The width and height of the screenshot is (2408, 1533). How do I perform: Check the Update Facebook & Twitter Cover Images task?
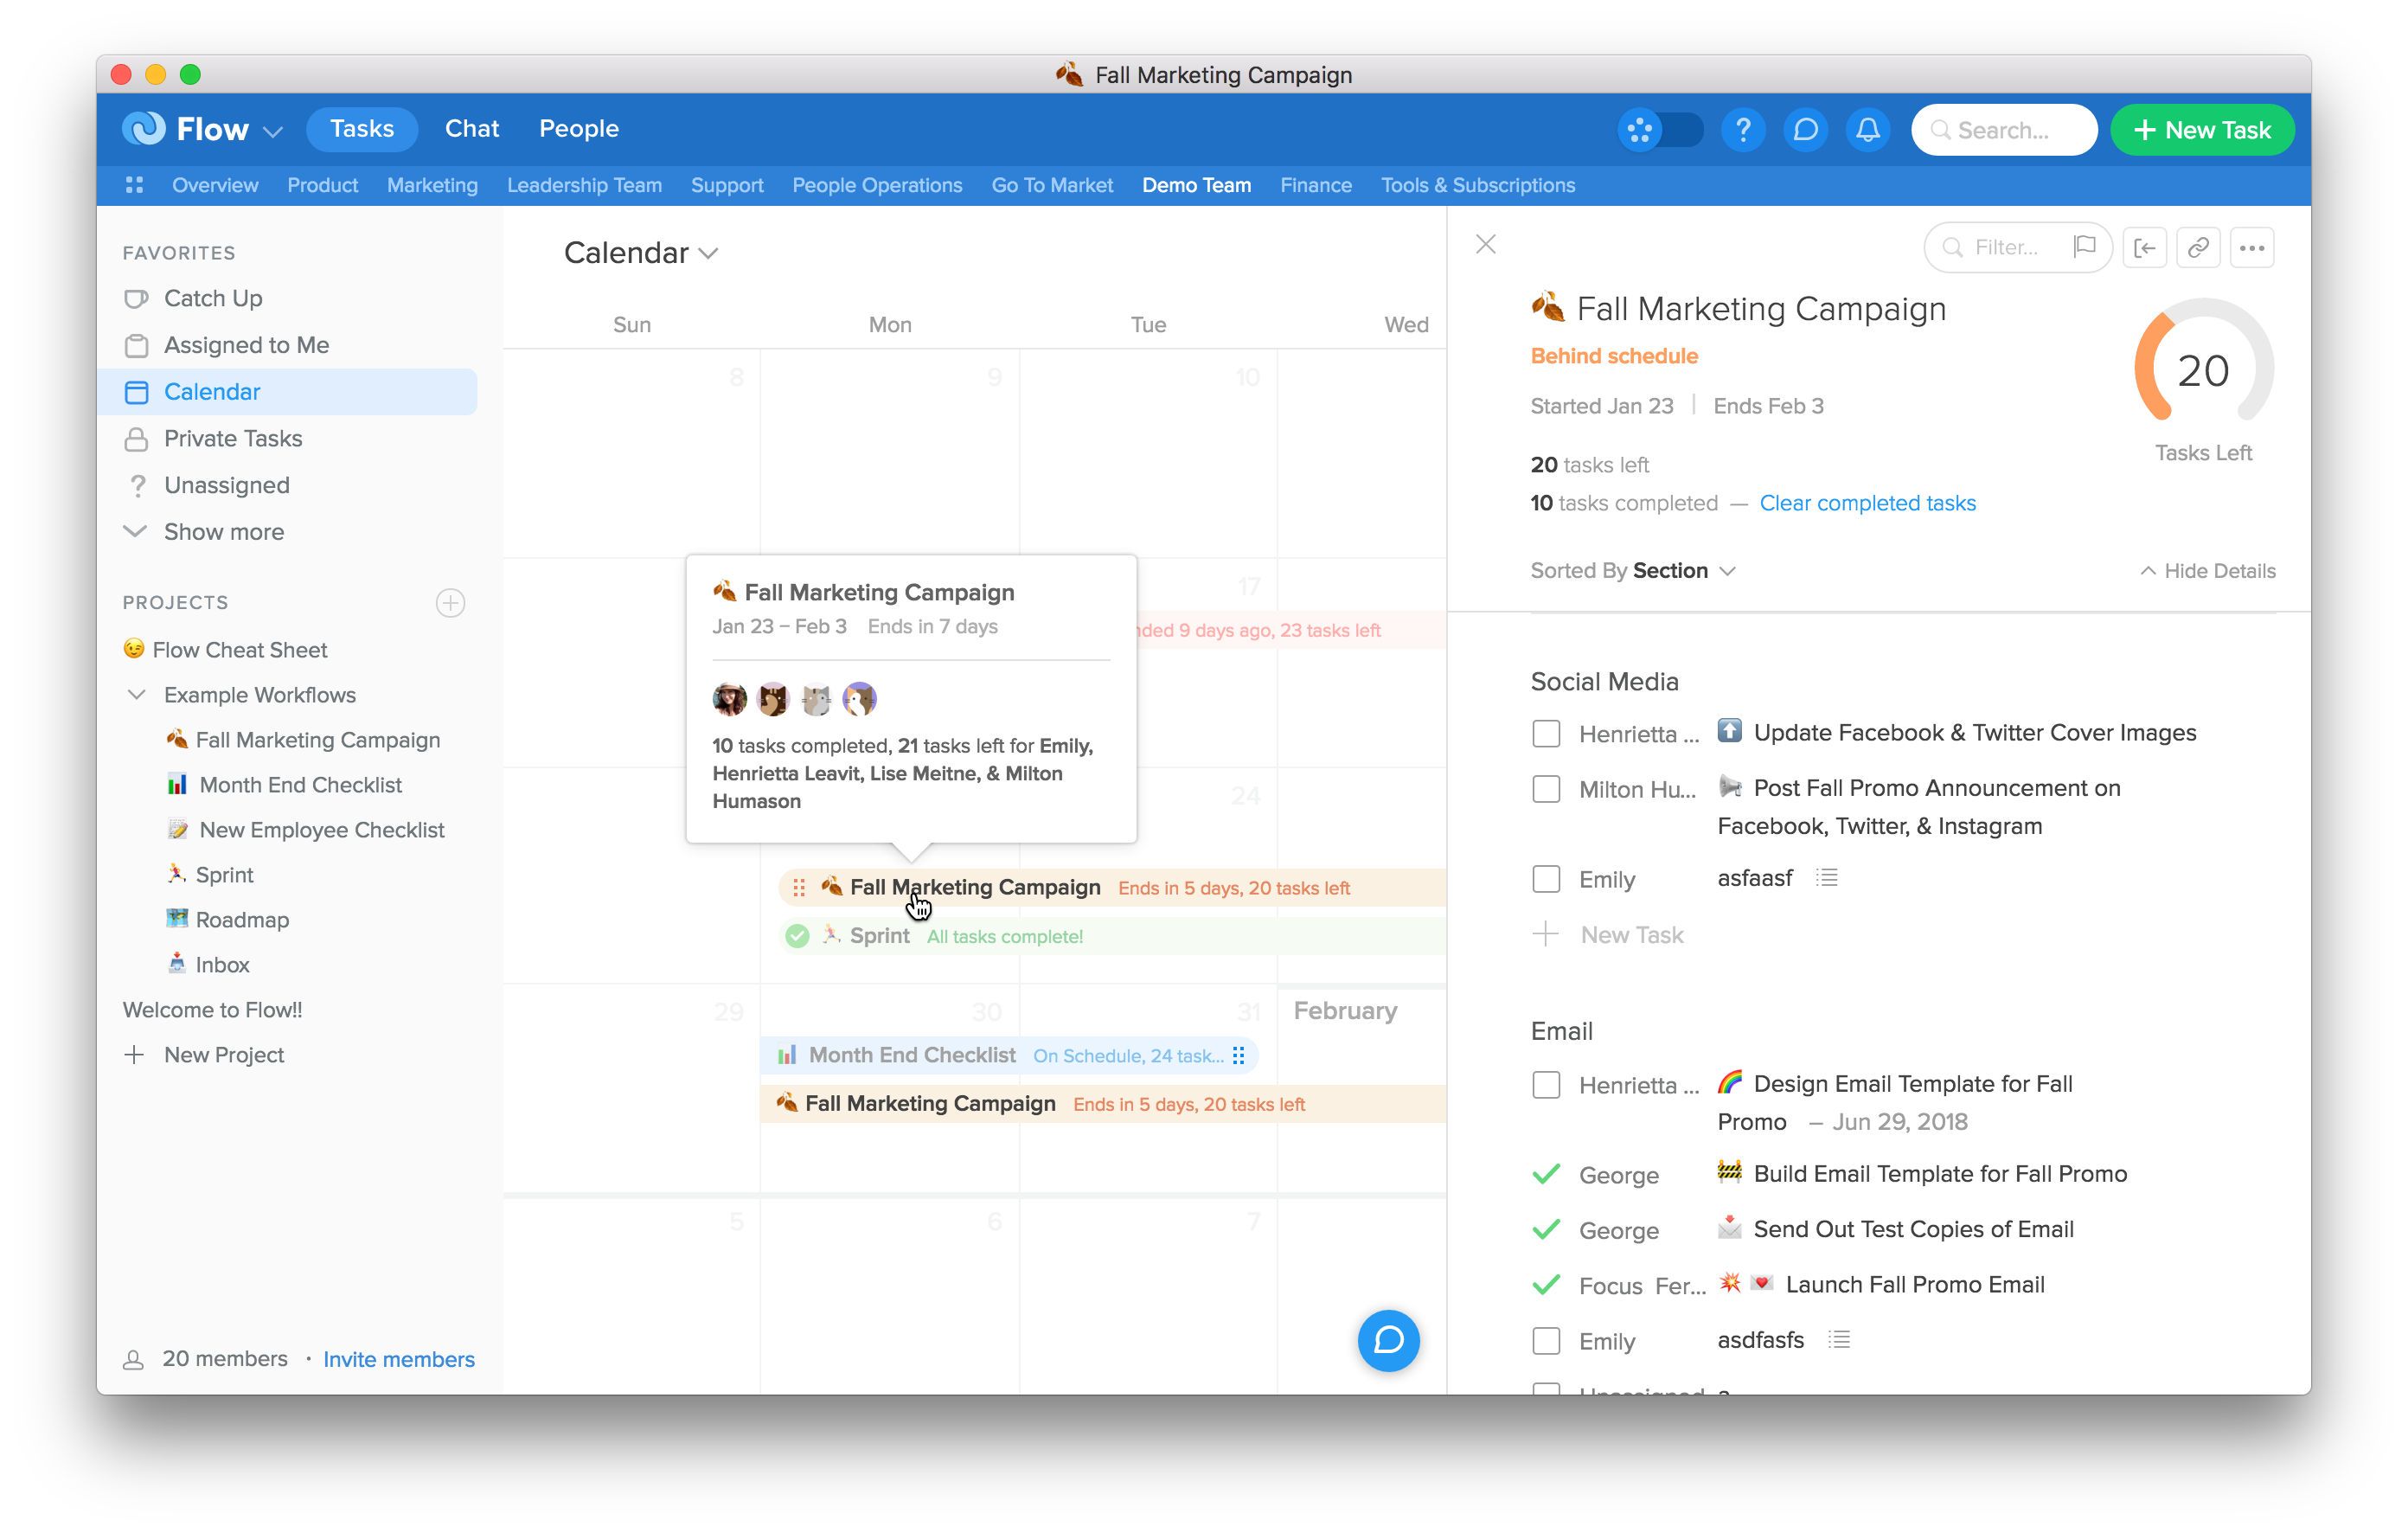pyautogui.click(x=1546, y=734)
